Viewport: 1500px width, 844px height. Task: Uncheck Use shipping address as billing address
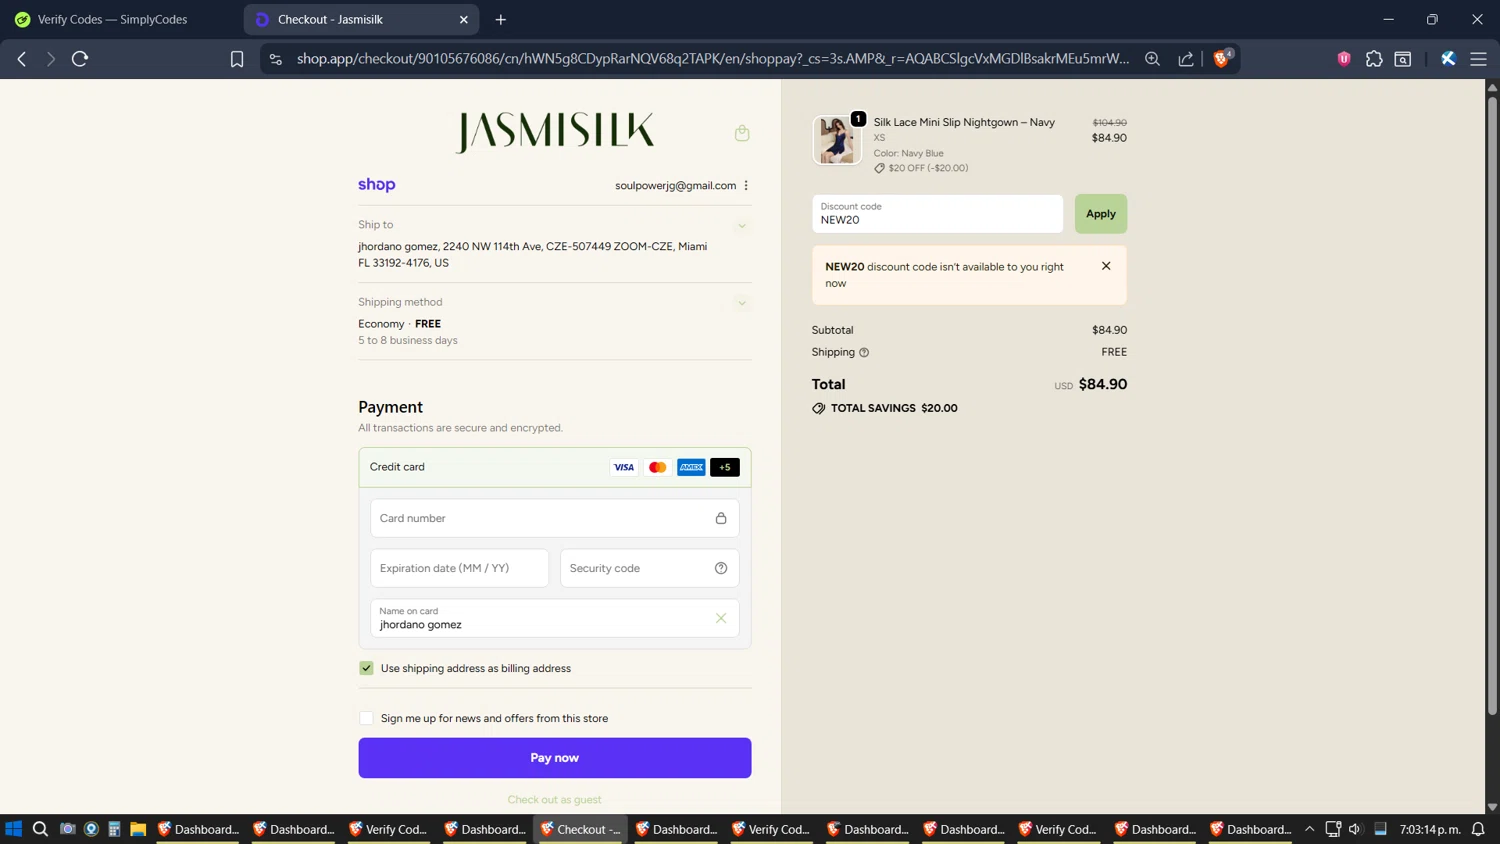pos(366,668)
